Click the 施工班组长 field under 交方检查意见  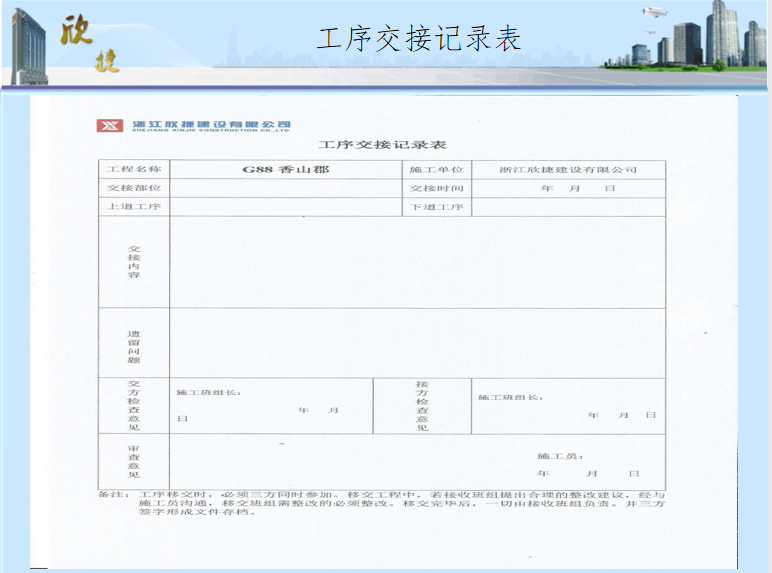click(x=209, y=393)
